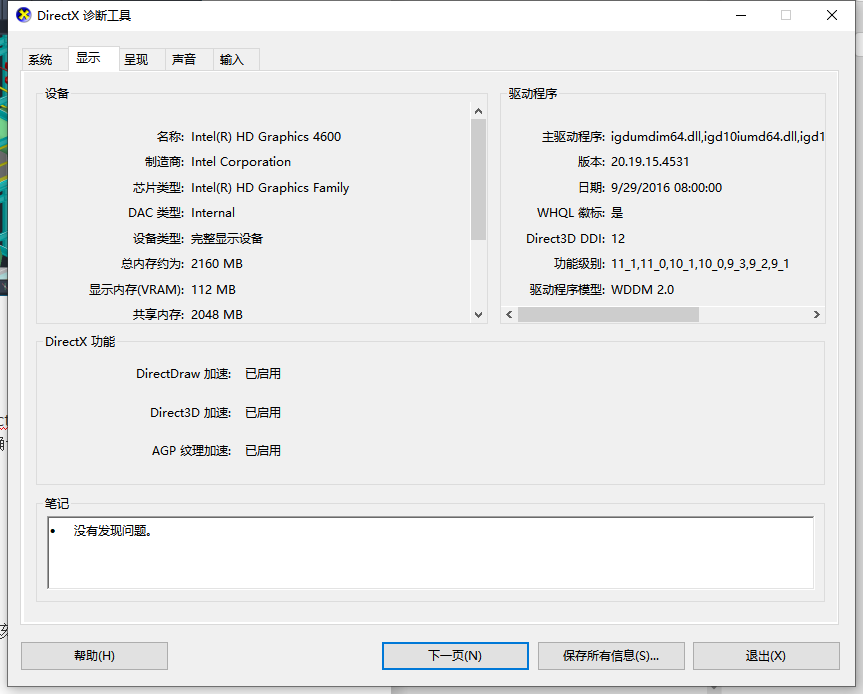Click the device list scroll-down arrow

(478, 315)
